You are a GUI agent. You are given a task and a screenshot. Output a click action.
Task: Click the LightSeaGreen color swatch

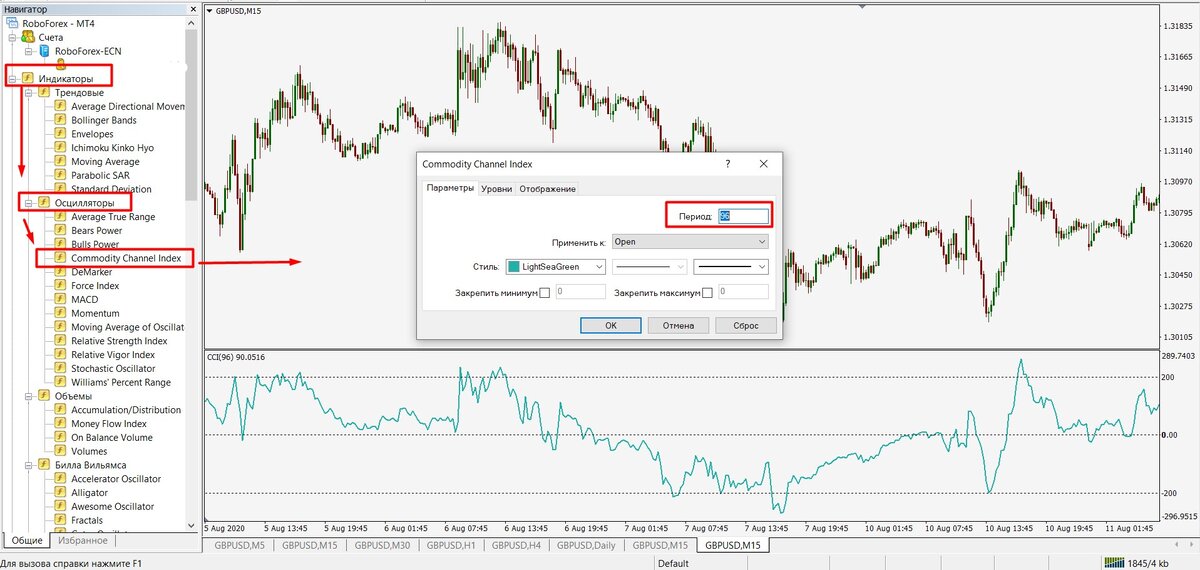514,267
